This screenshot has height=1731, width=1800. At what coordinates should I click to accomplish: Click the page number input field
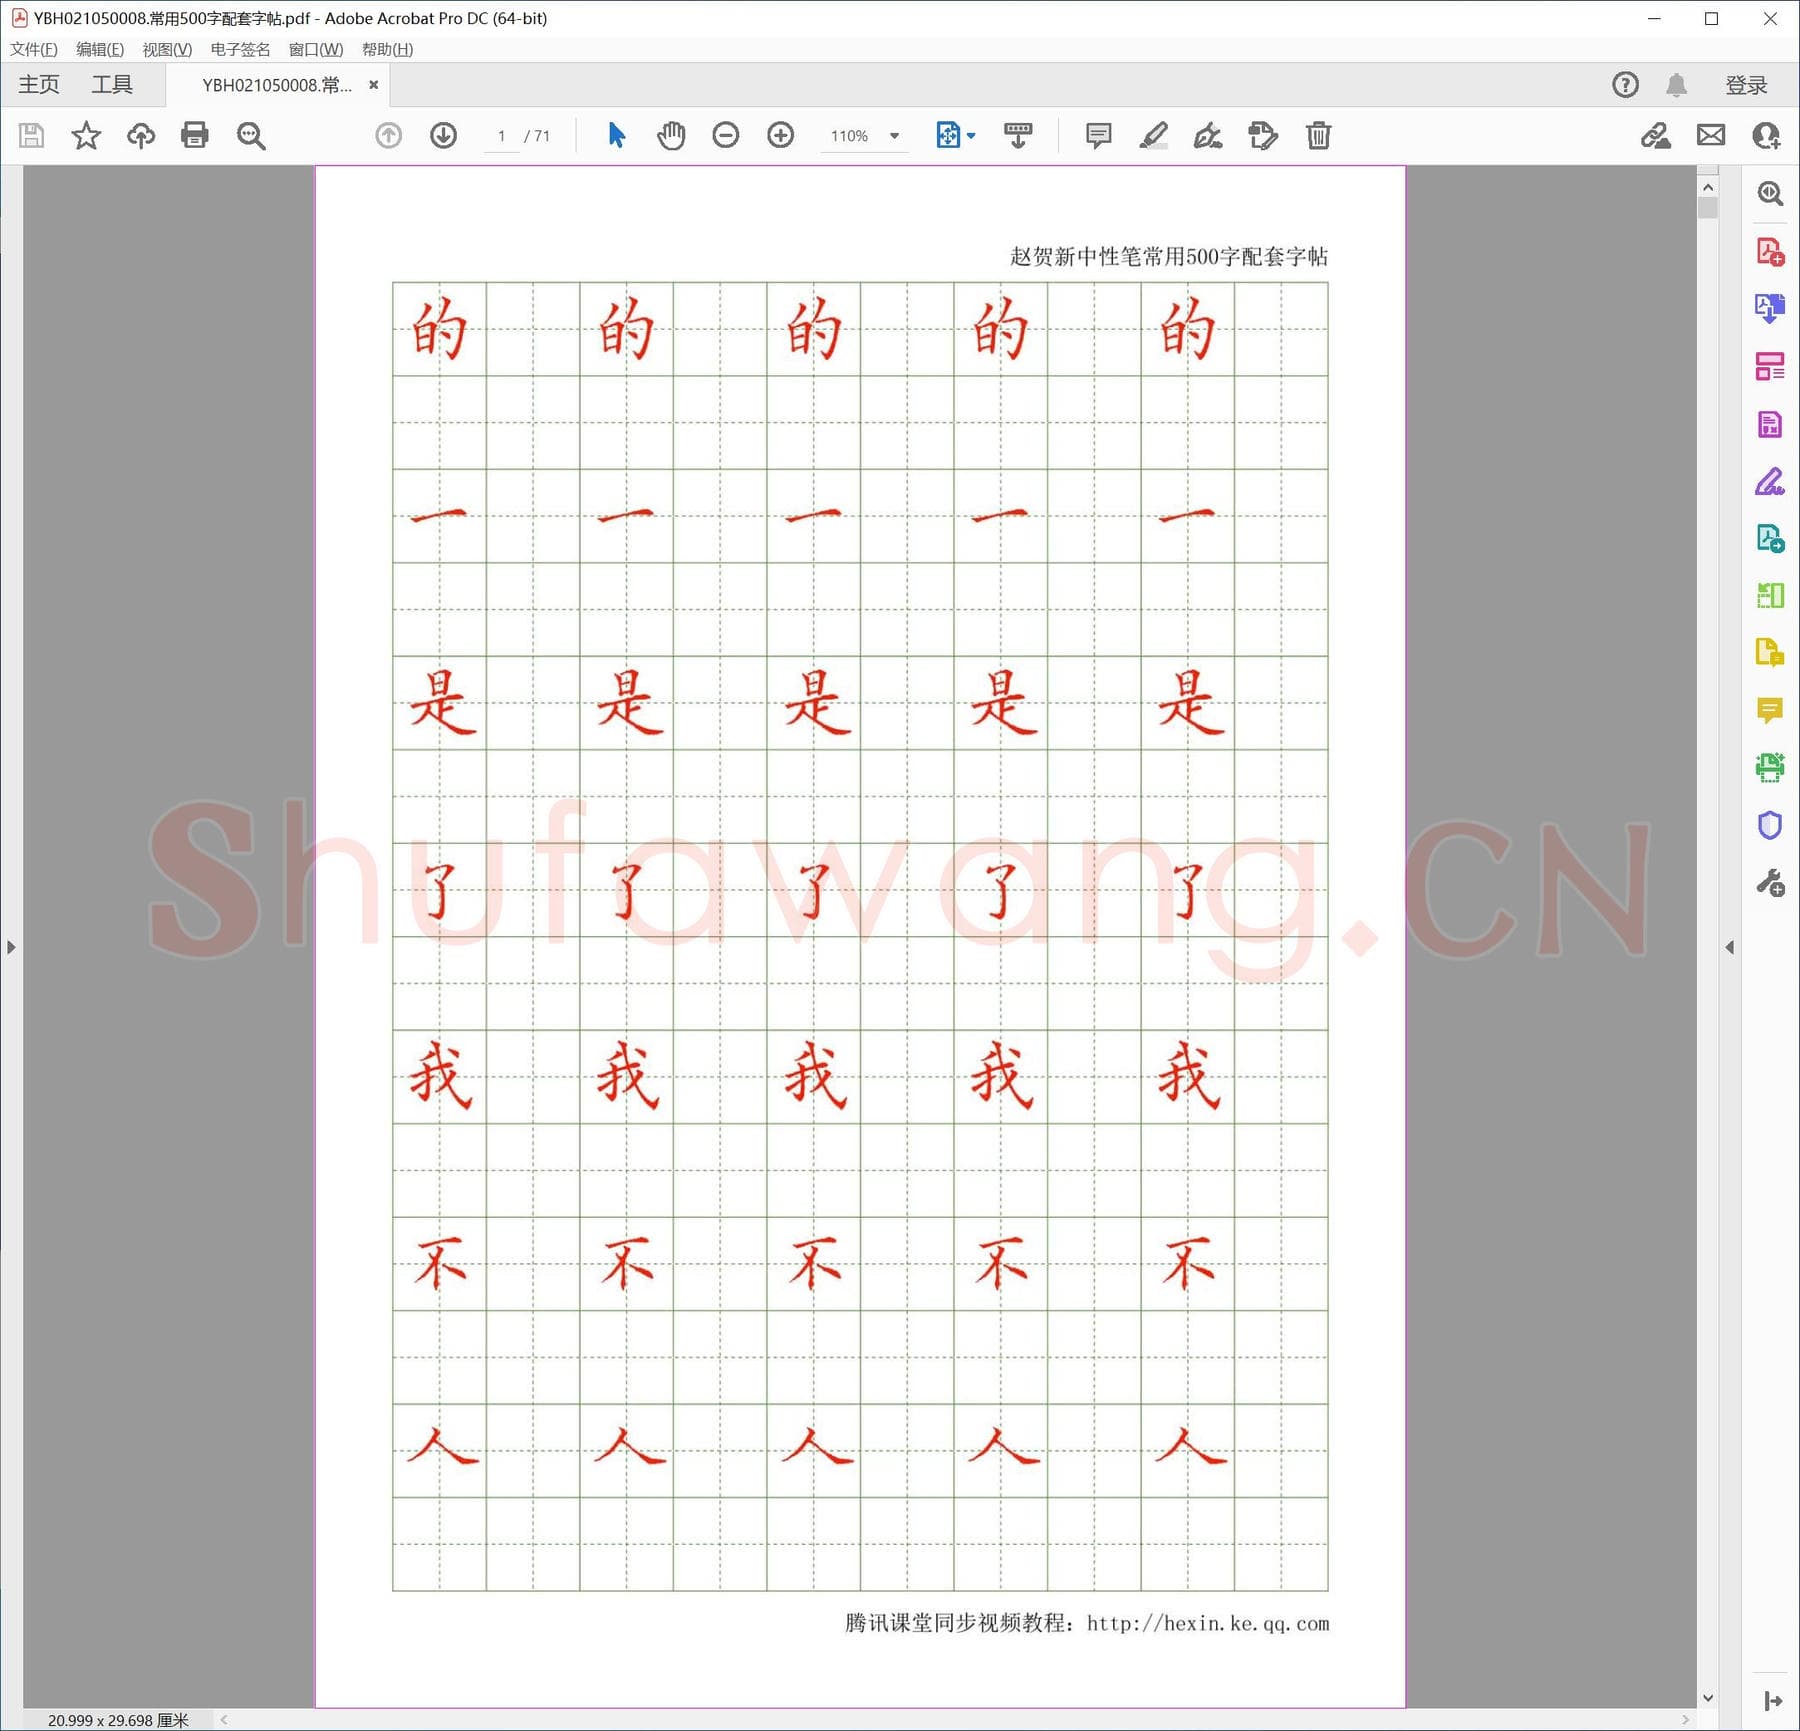coord(501,136)
